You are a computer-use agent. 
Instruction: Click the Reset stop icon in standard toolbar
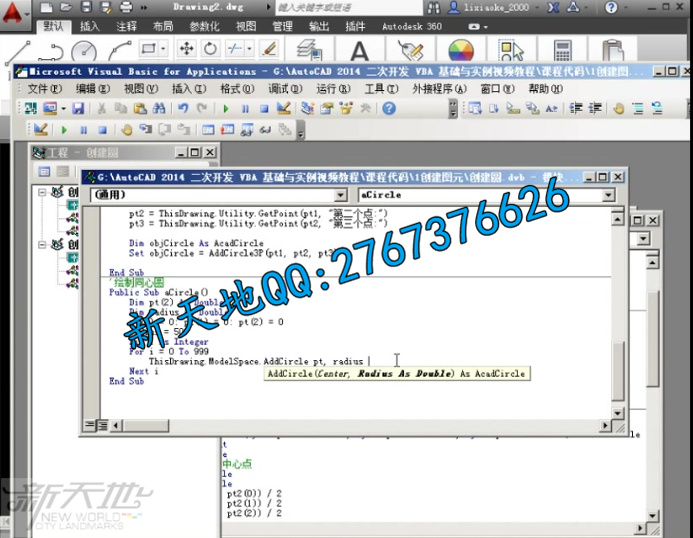pos(264,109)
